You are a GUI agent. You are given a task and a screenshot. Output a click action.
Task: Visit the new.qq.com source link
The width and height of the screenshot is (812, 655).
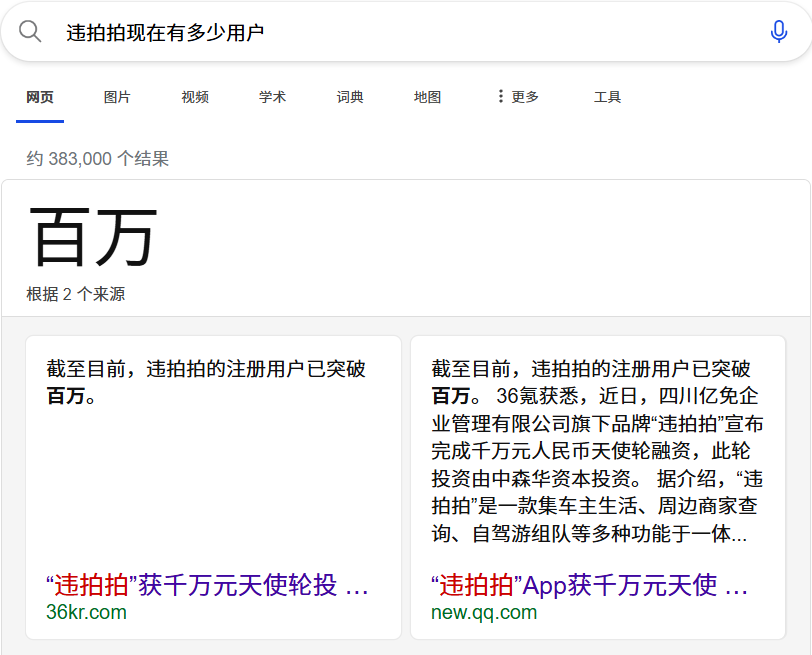pos(484,612)
